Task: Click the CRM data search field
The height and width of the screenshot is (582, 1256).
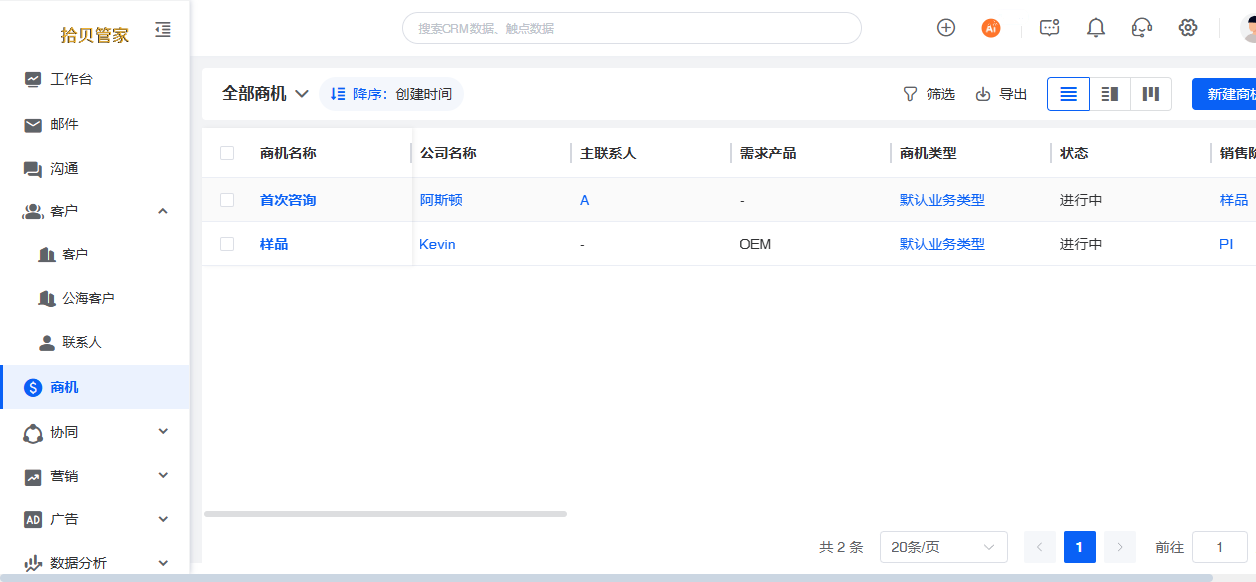Action: [632, 28]
